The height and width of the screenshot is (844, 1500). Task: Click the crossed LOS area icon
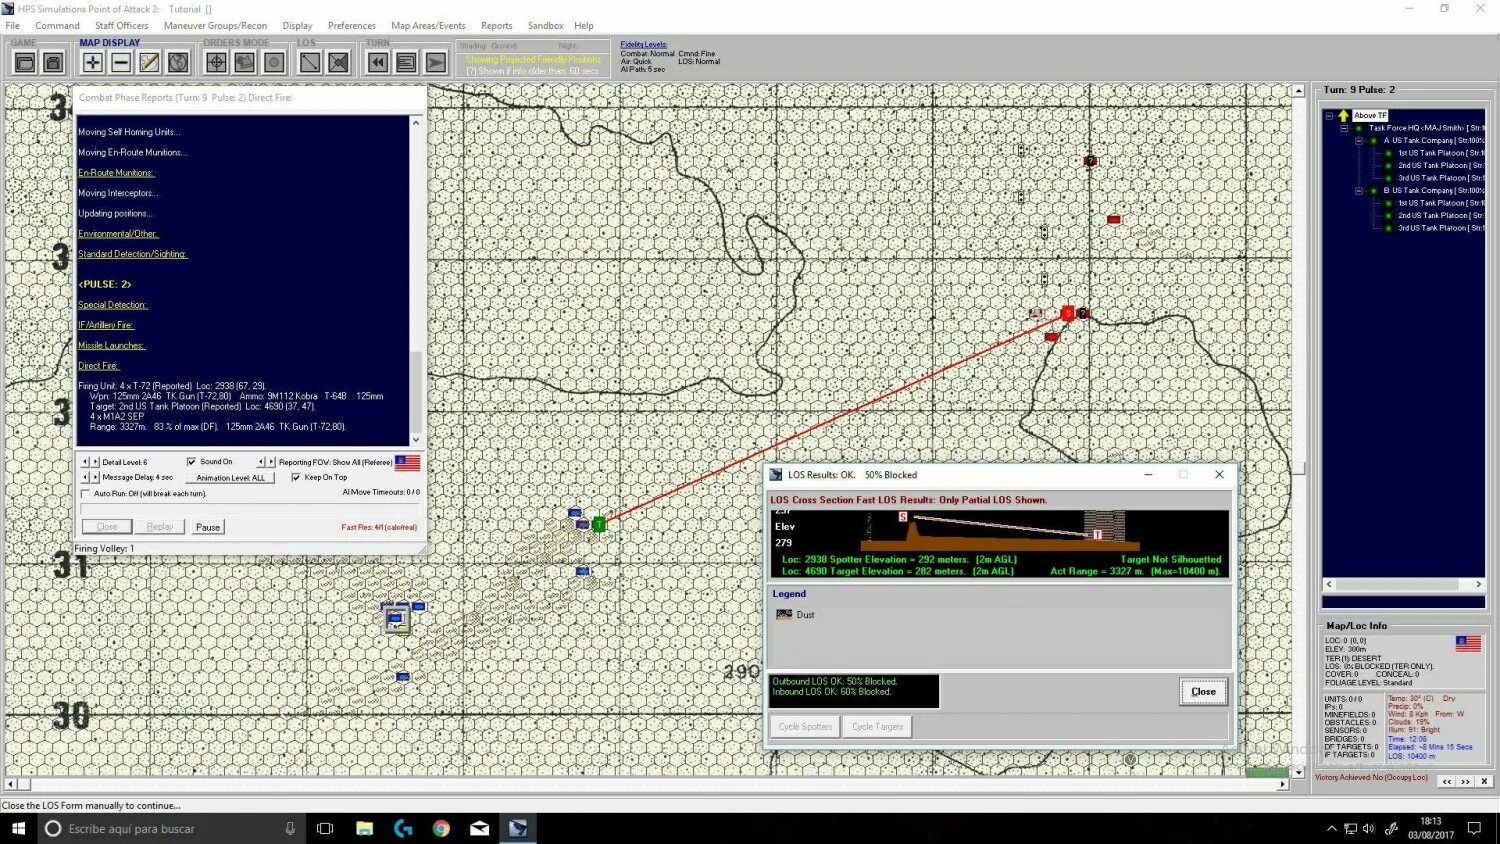(x=339, y=63)
